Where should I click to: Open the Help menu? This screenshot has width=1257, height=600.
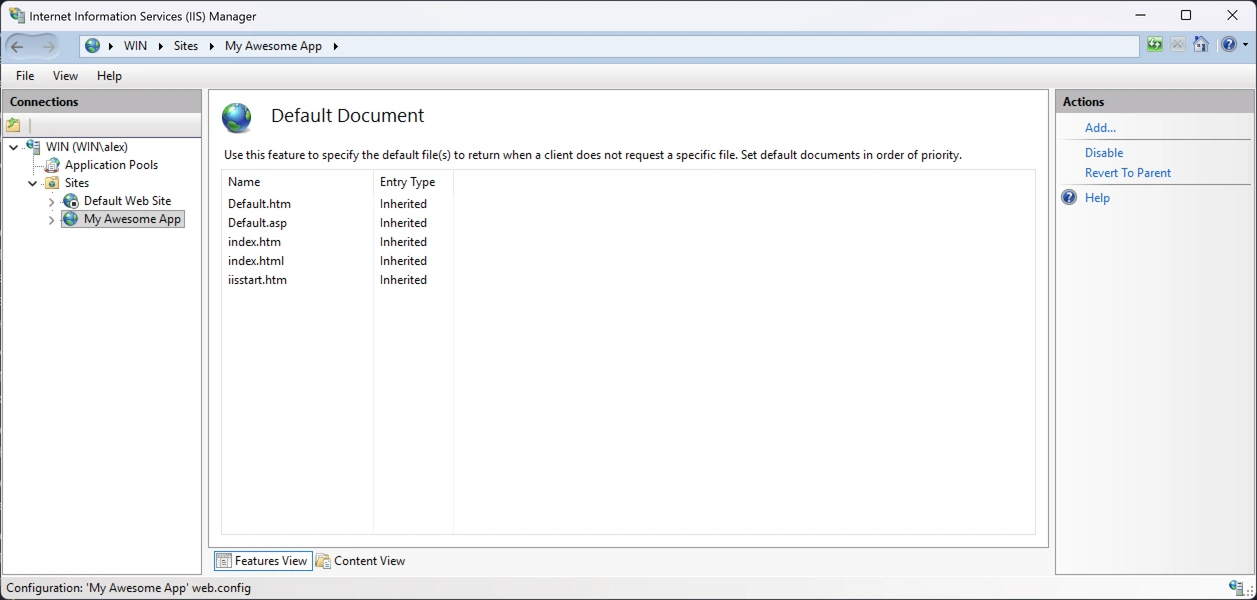[x=109, y=76]
